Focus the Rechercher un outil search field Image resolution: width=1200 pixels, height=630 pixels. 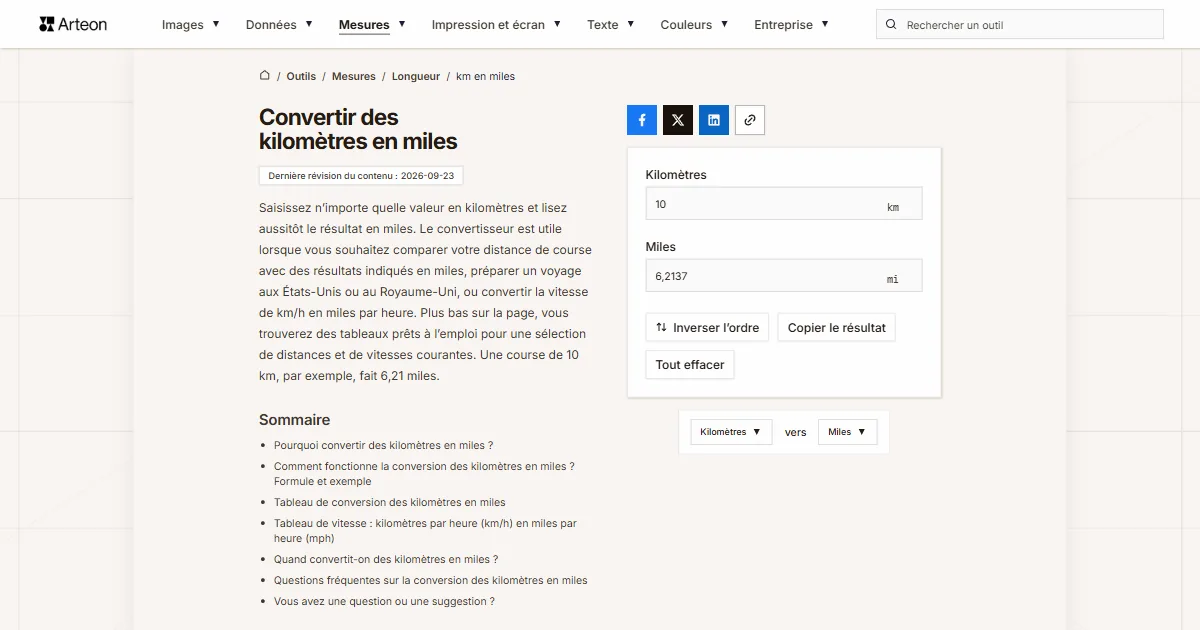click(x=1020, y=25)
